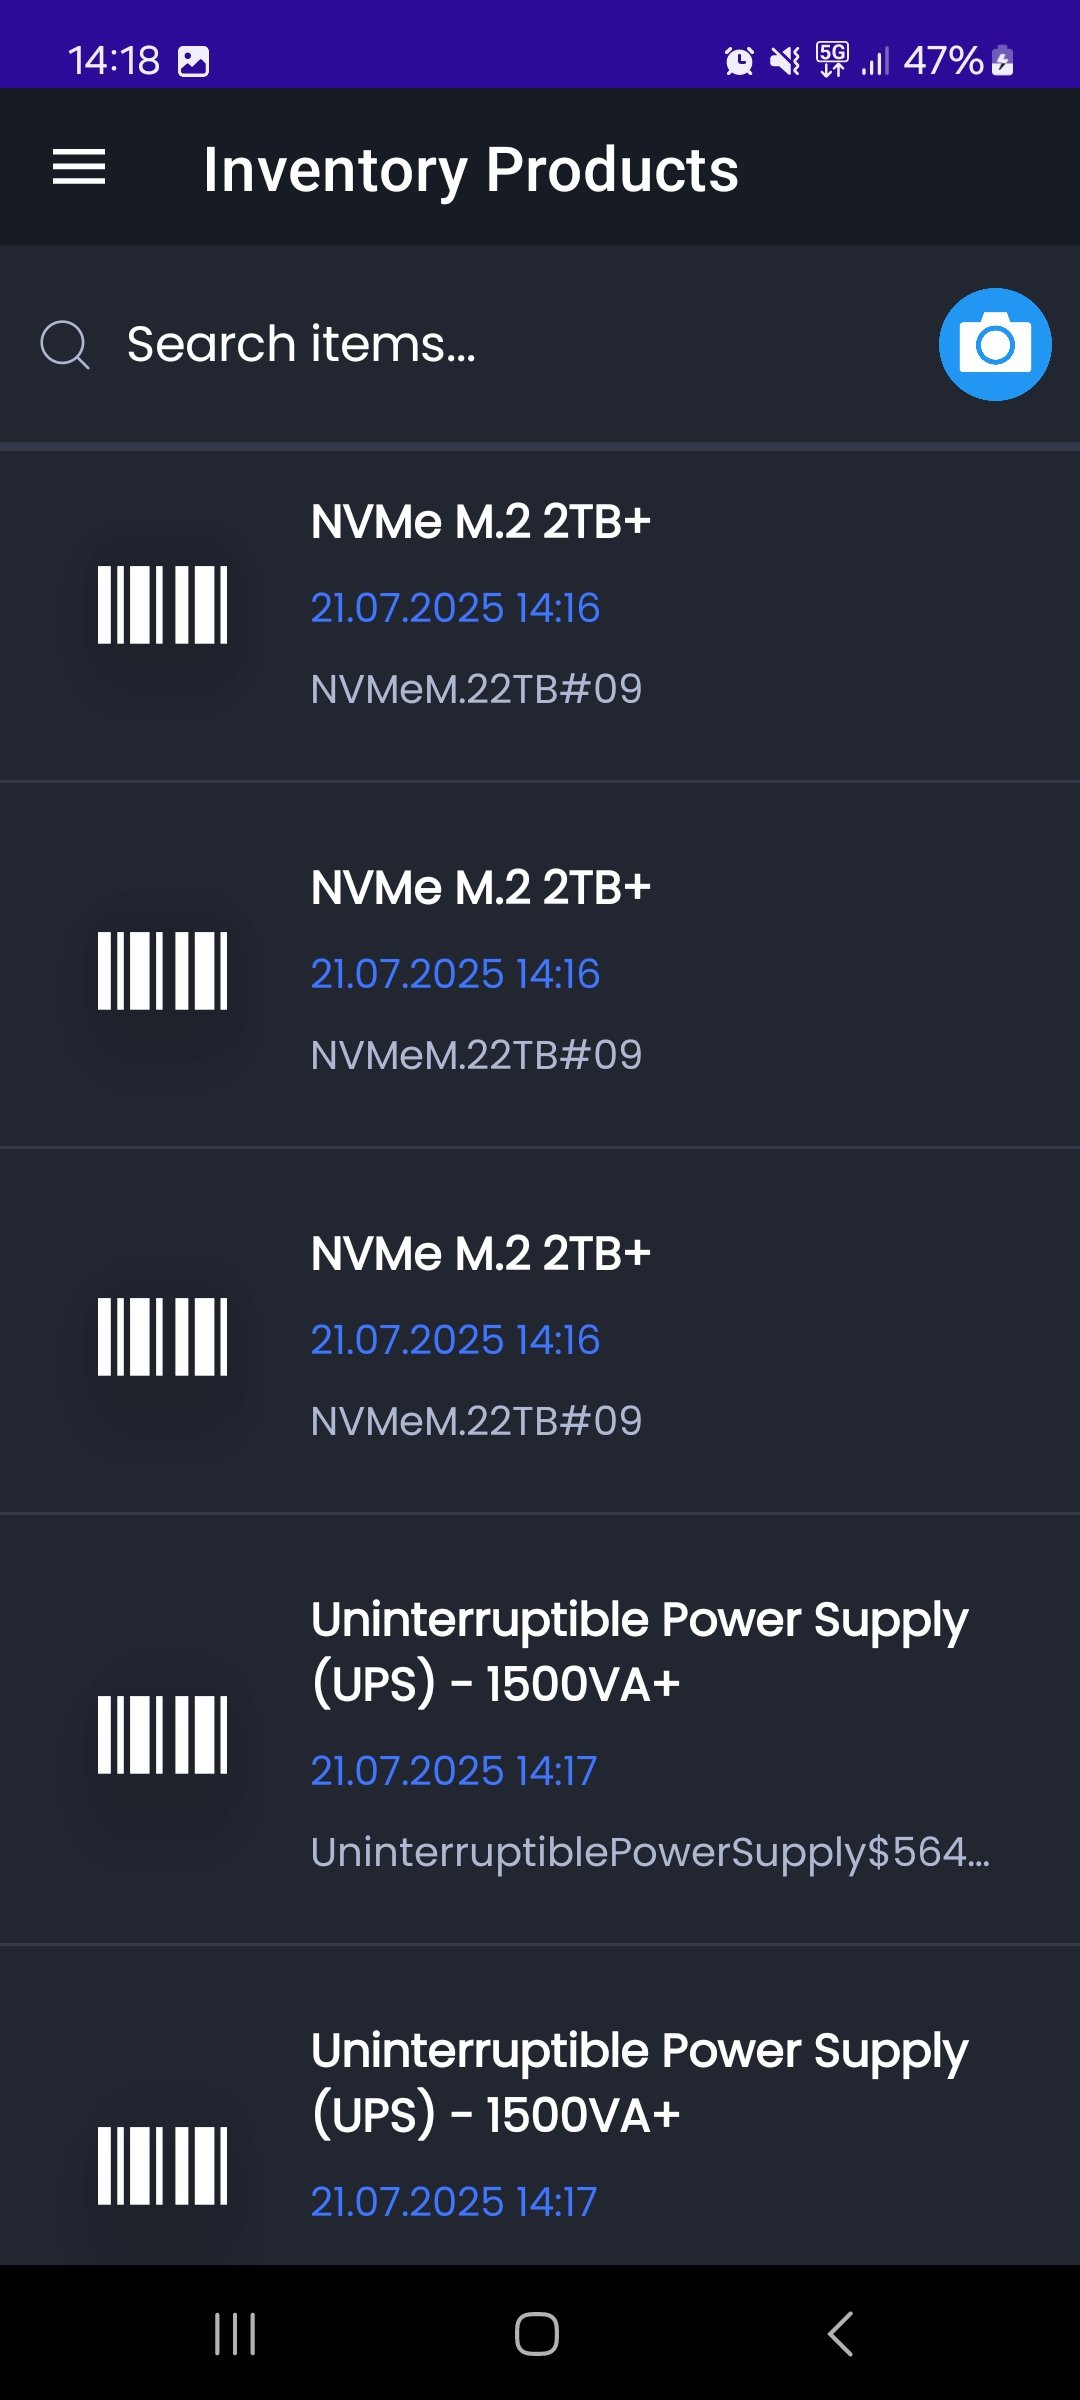
Task: Tap the Inventory Products header title
Action: tap(471, 169)
